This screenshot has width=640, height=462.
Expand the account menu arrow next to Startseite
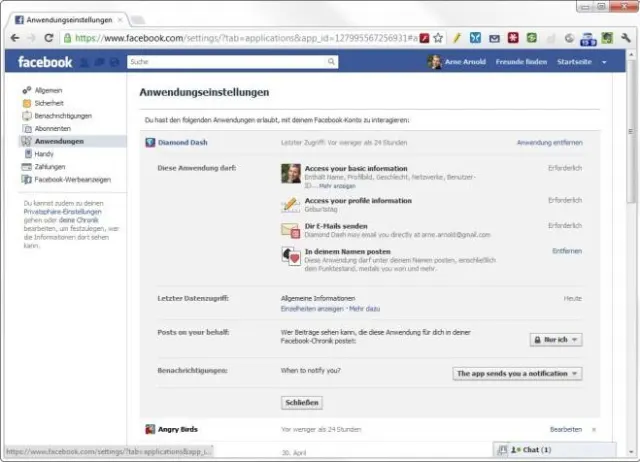tap(604, 62)
